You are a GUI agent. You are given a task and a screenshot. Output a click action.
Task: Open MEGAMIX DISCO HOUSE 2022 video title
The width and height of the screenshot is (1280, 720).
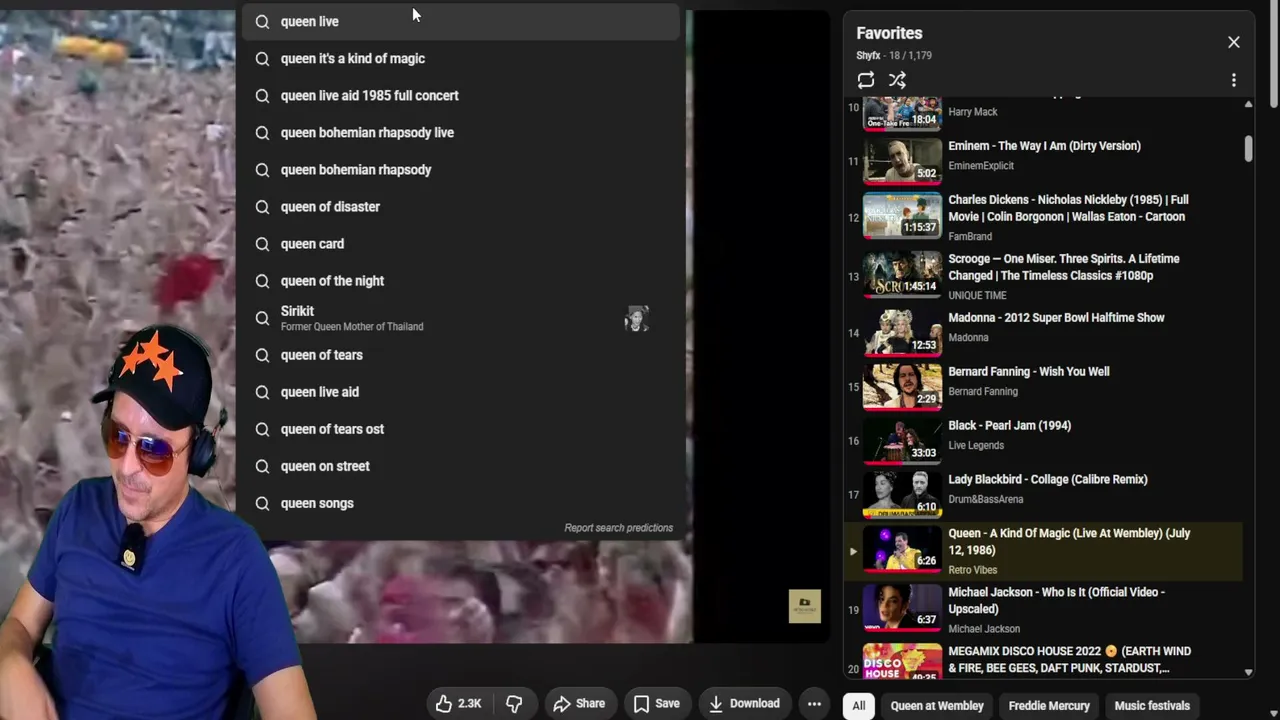coord(1069,659)
